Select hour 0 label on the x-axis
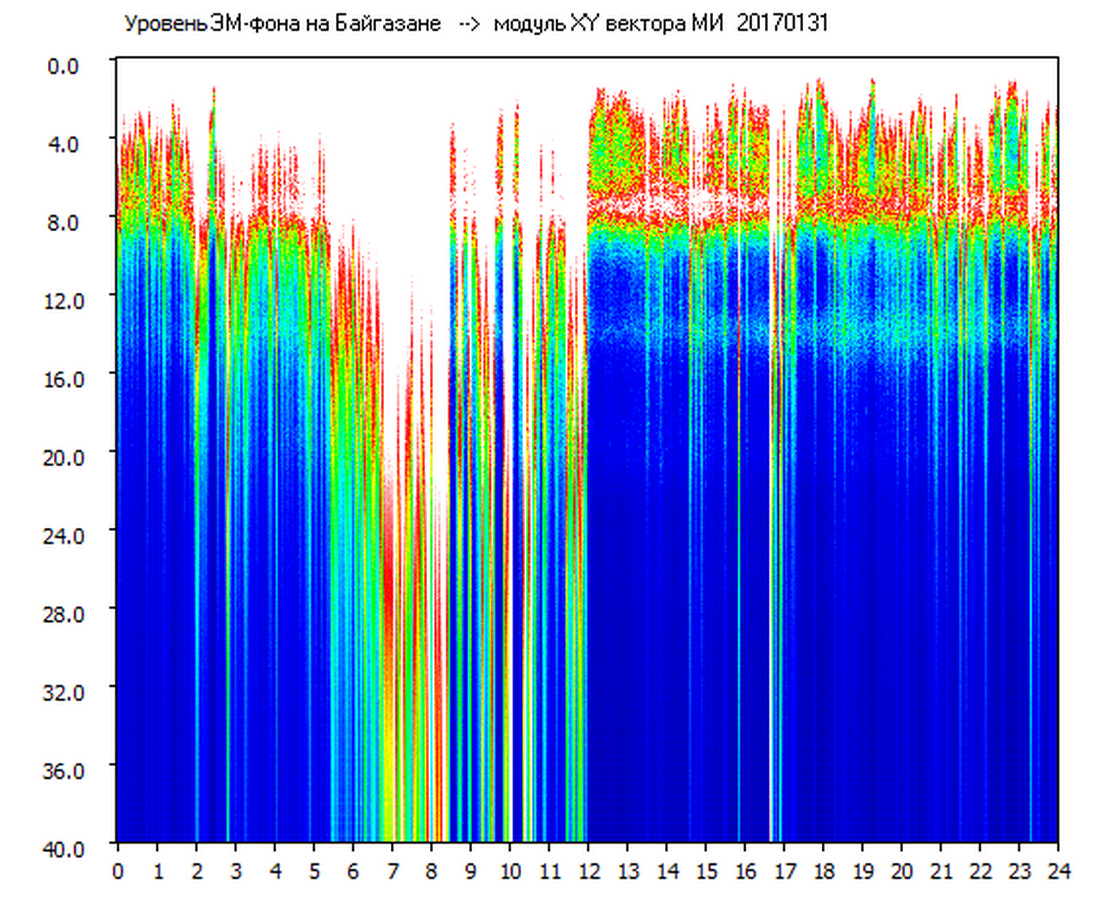The height and width of the screenshot is (900, 1096). [118, 871]
